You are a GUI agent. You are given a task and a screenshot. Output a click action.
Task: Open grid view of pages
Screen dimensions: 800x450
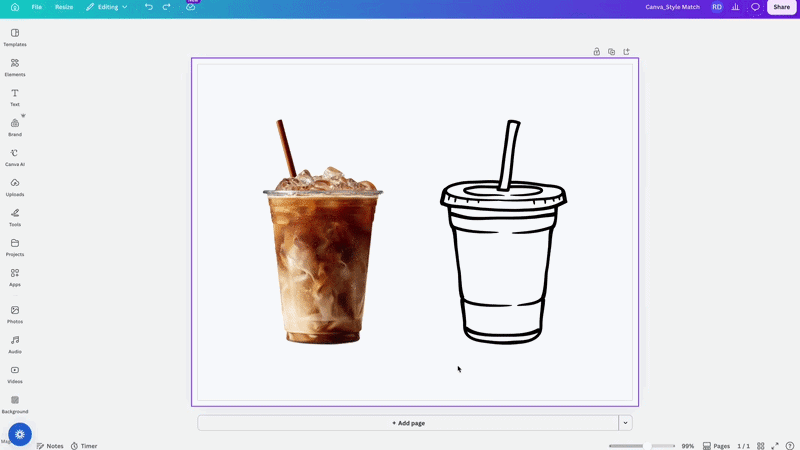click(761, 446)
